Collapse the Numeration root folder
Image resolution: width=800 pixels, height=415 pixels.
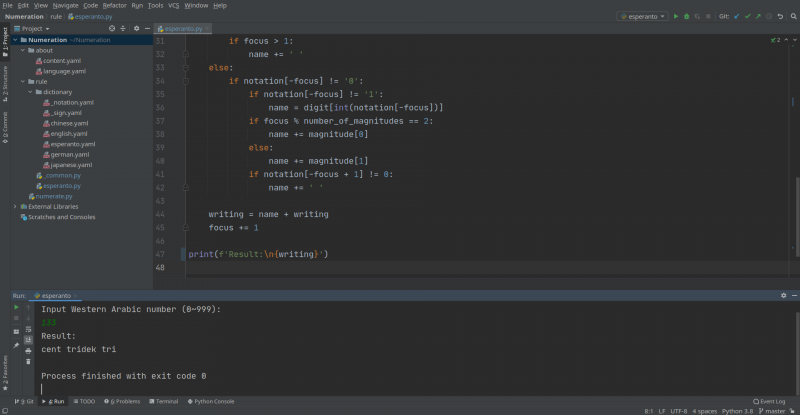(15, 40)
